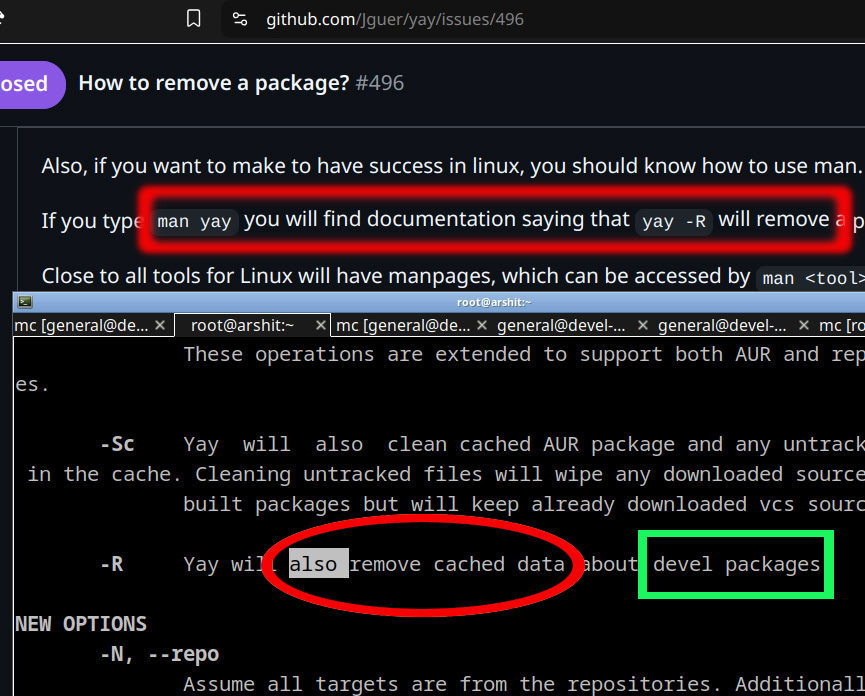Click the '-N, --repo' option text
Viewport: 865px width, 696px height.
159,654
